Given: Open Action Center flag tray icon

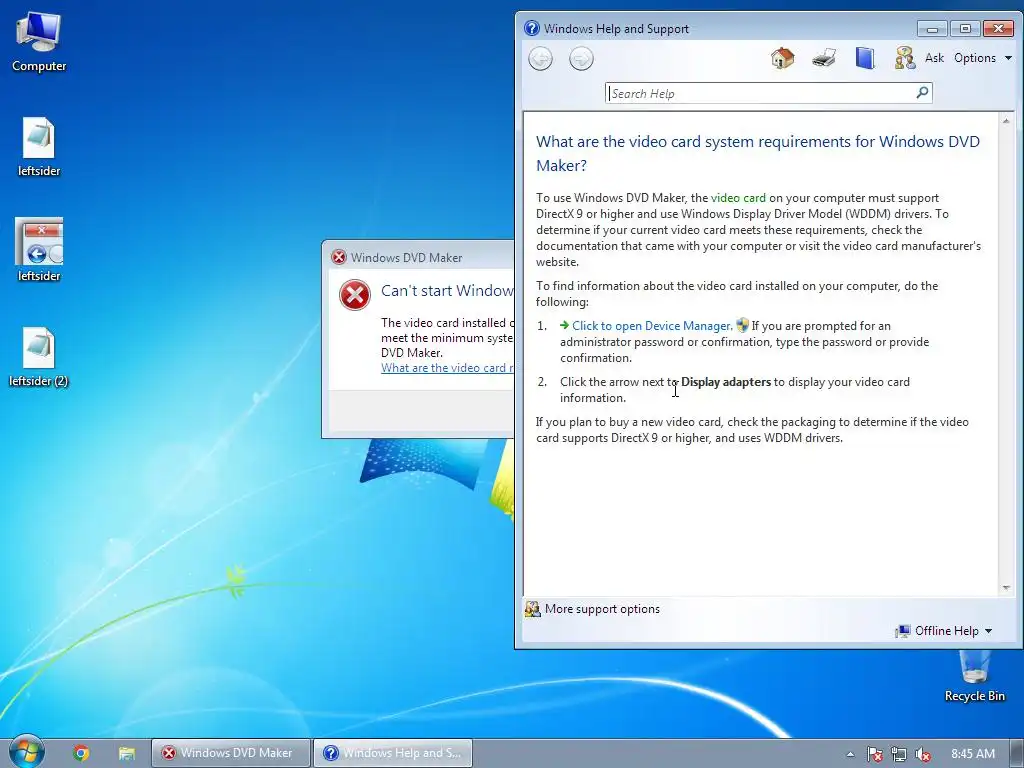Looking at the screenshot, I should point(874,754).
